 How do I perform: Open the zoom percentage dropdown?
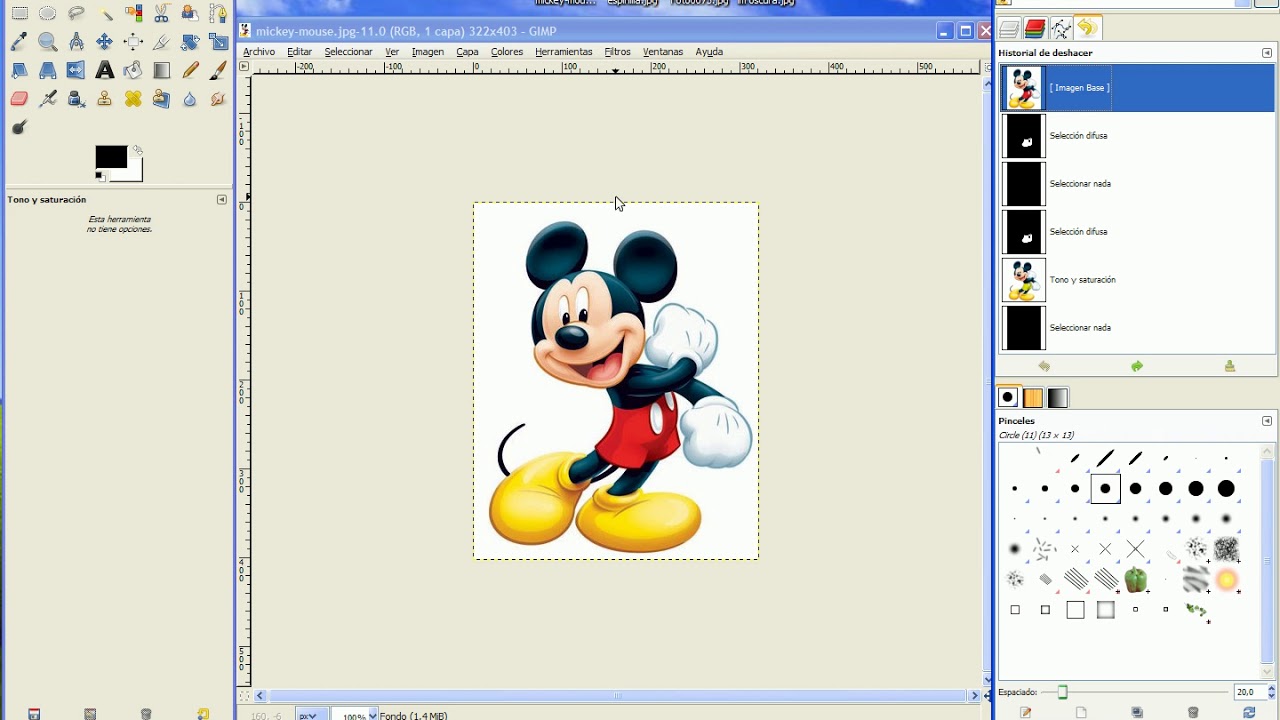(373, 715)
